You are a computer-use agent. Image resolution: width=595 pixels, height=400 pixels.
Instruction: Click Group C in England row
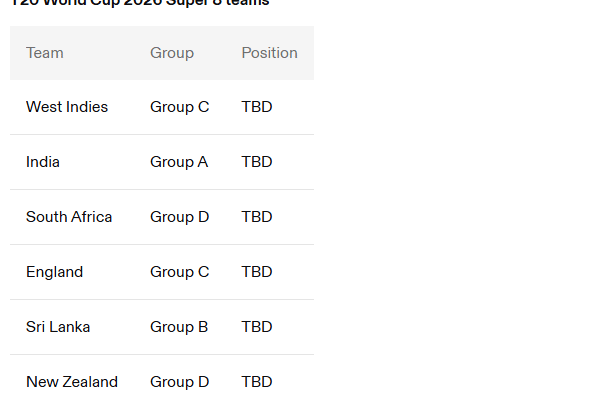pyautogui.click(x=179, y=272)
